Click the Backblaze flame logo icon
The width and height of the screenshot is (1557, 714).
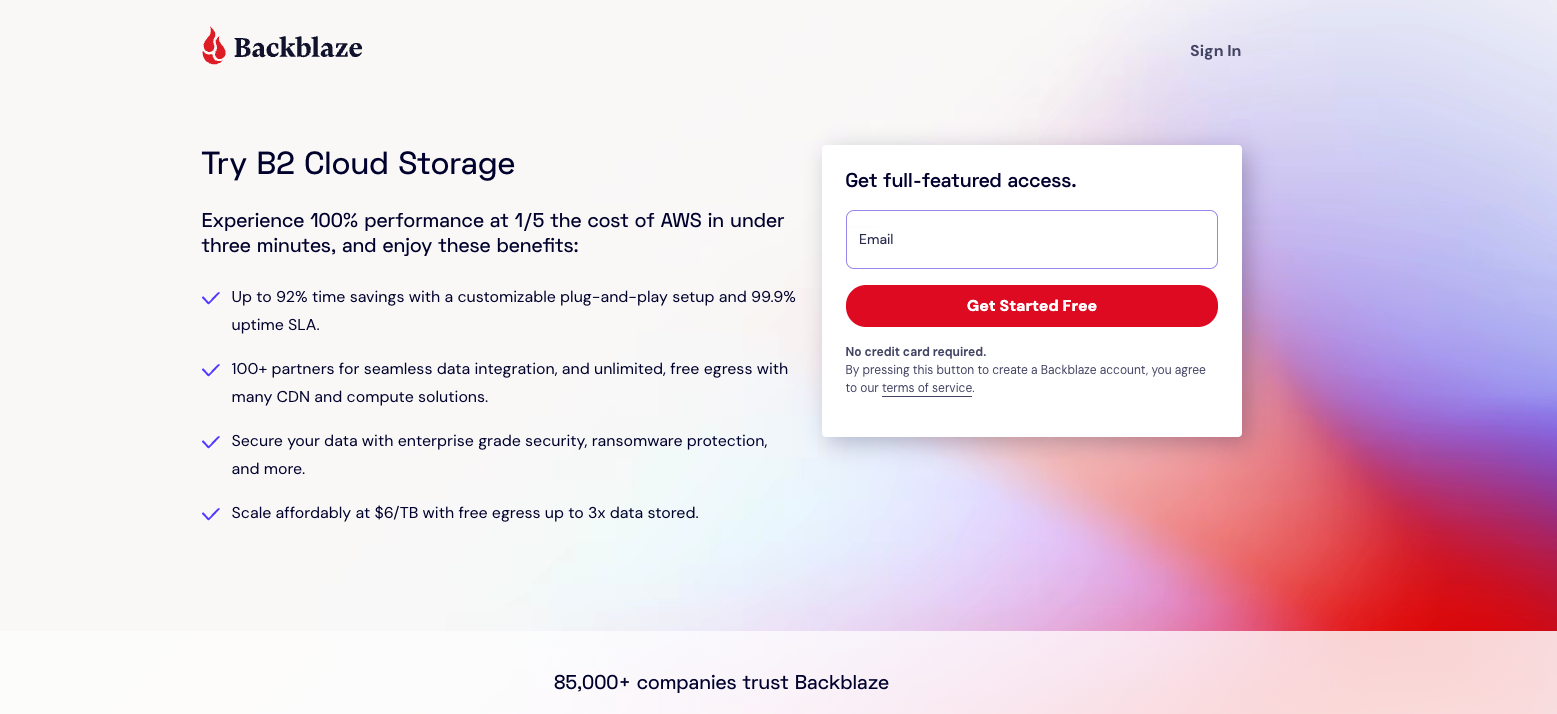point(213,46)
